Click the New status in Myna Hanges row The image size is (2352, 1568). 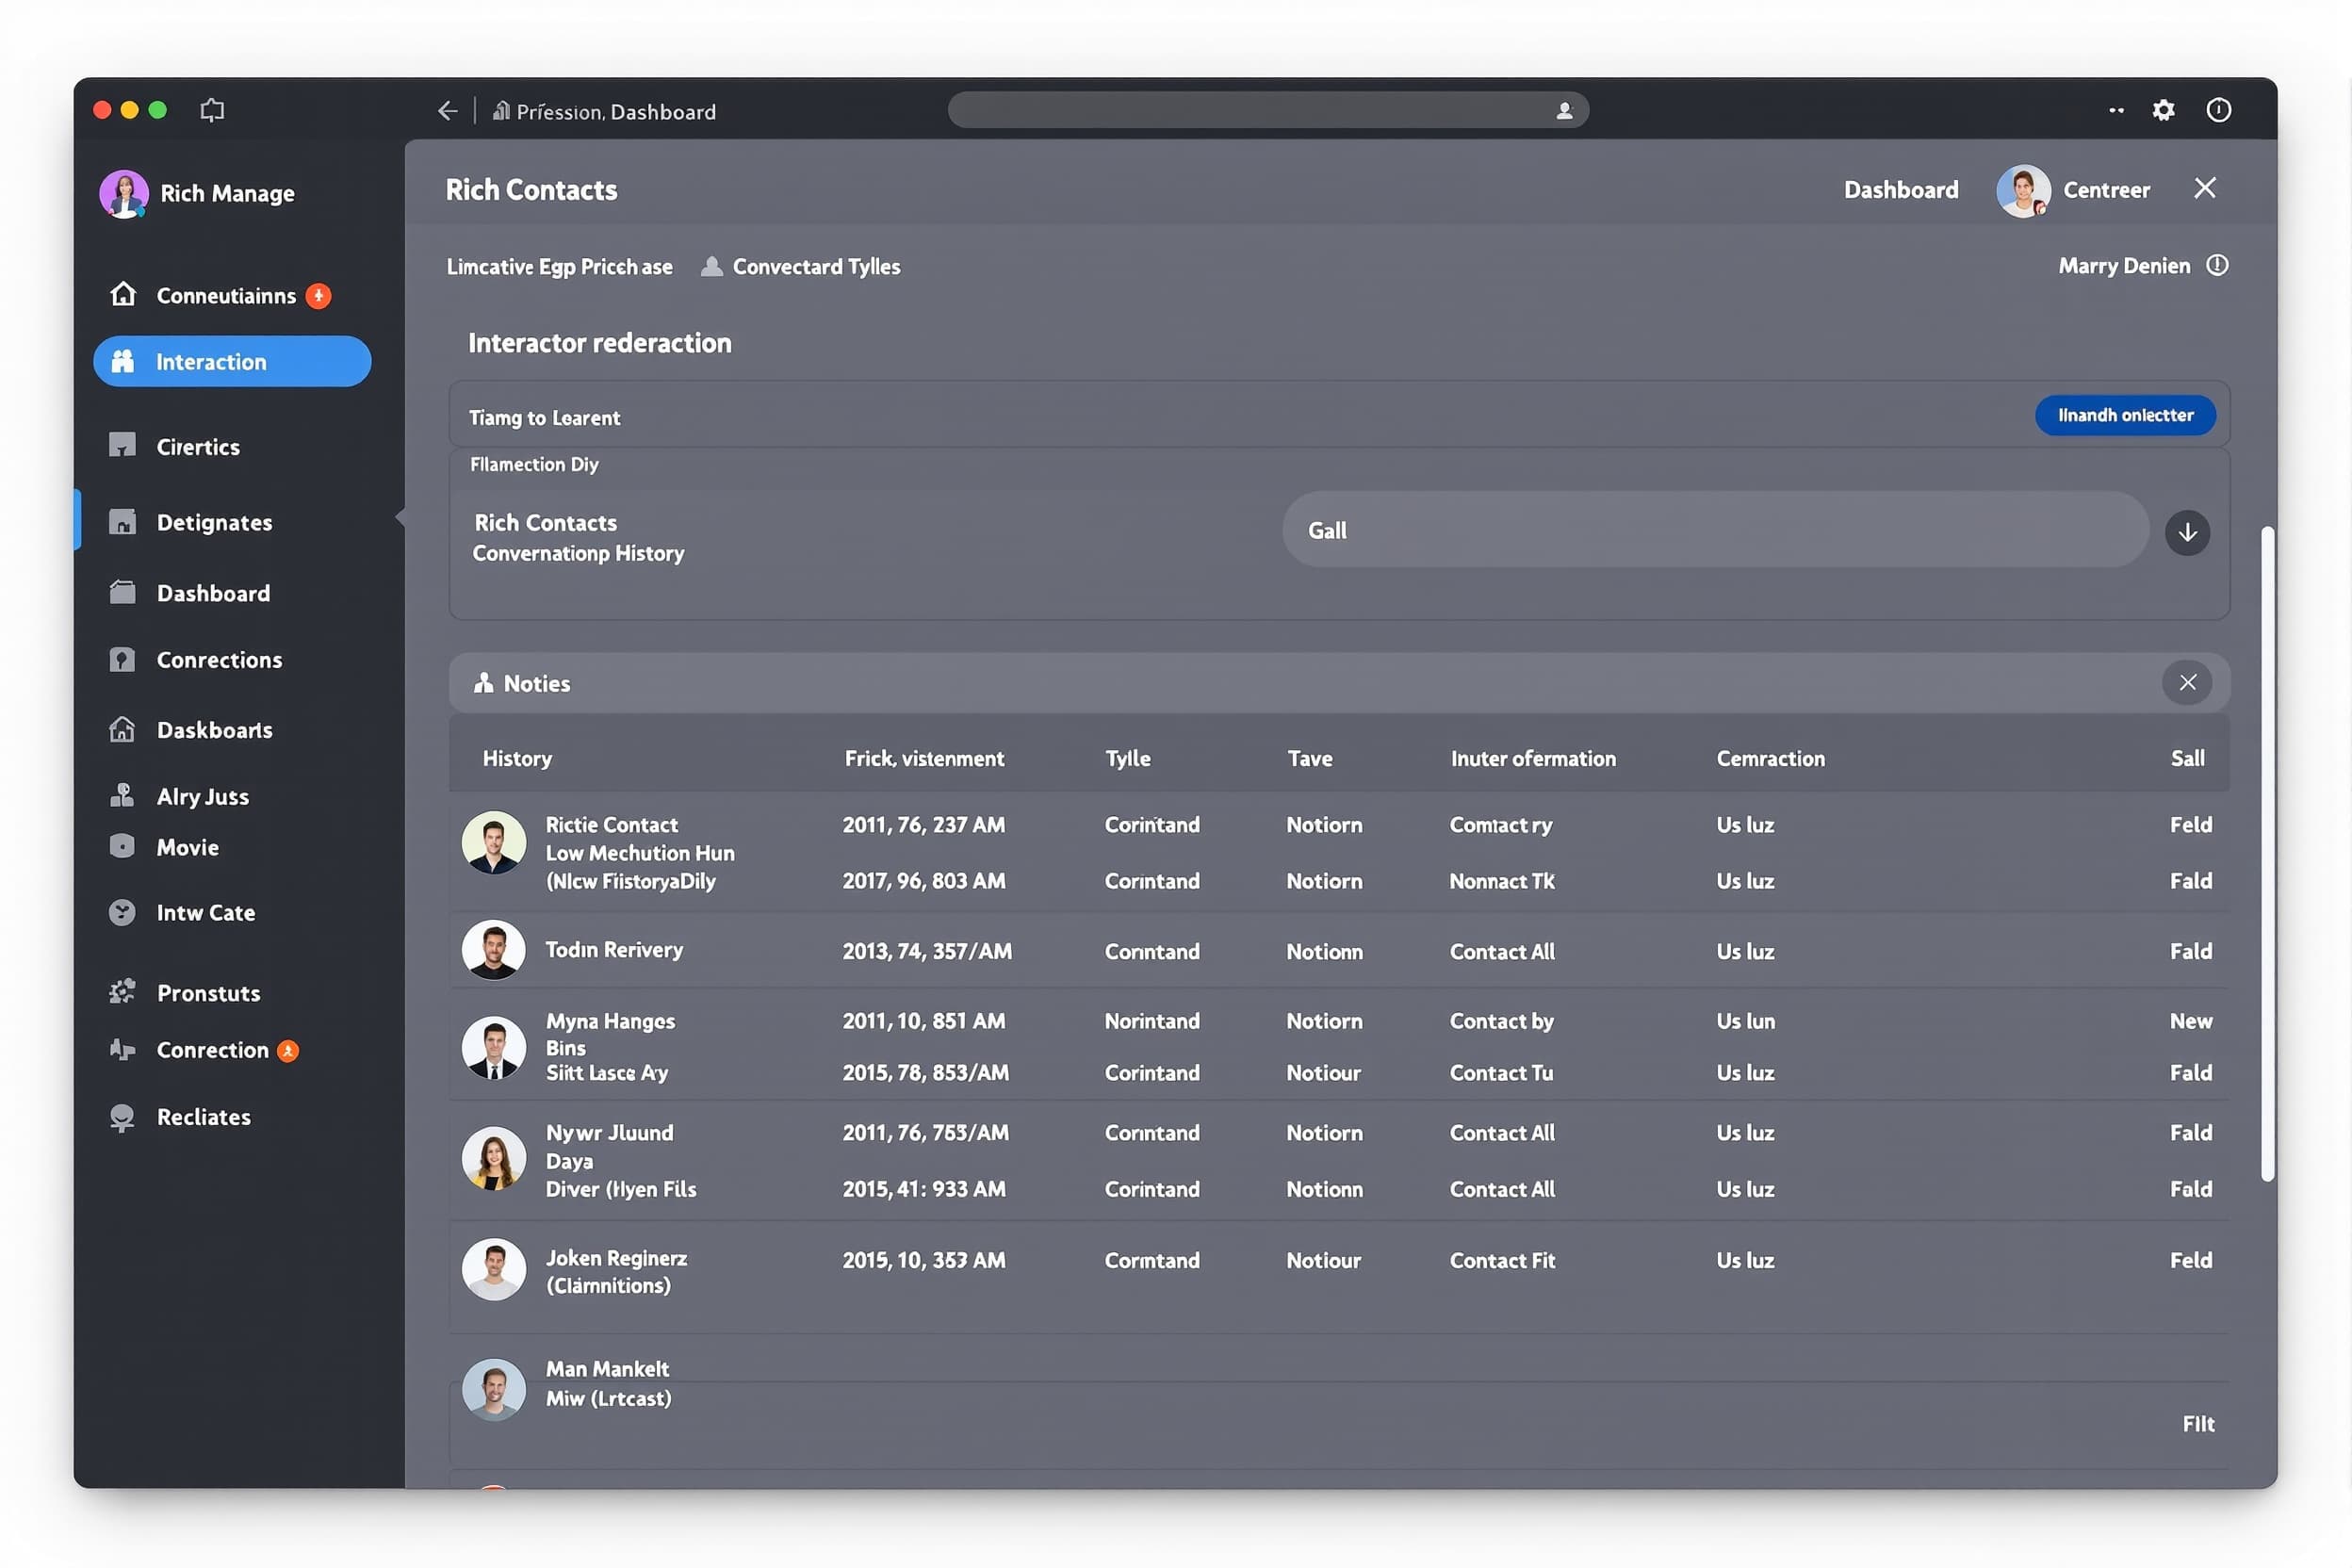point(2190,1021)
